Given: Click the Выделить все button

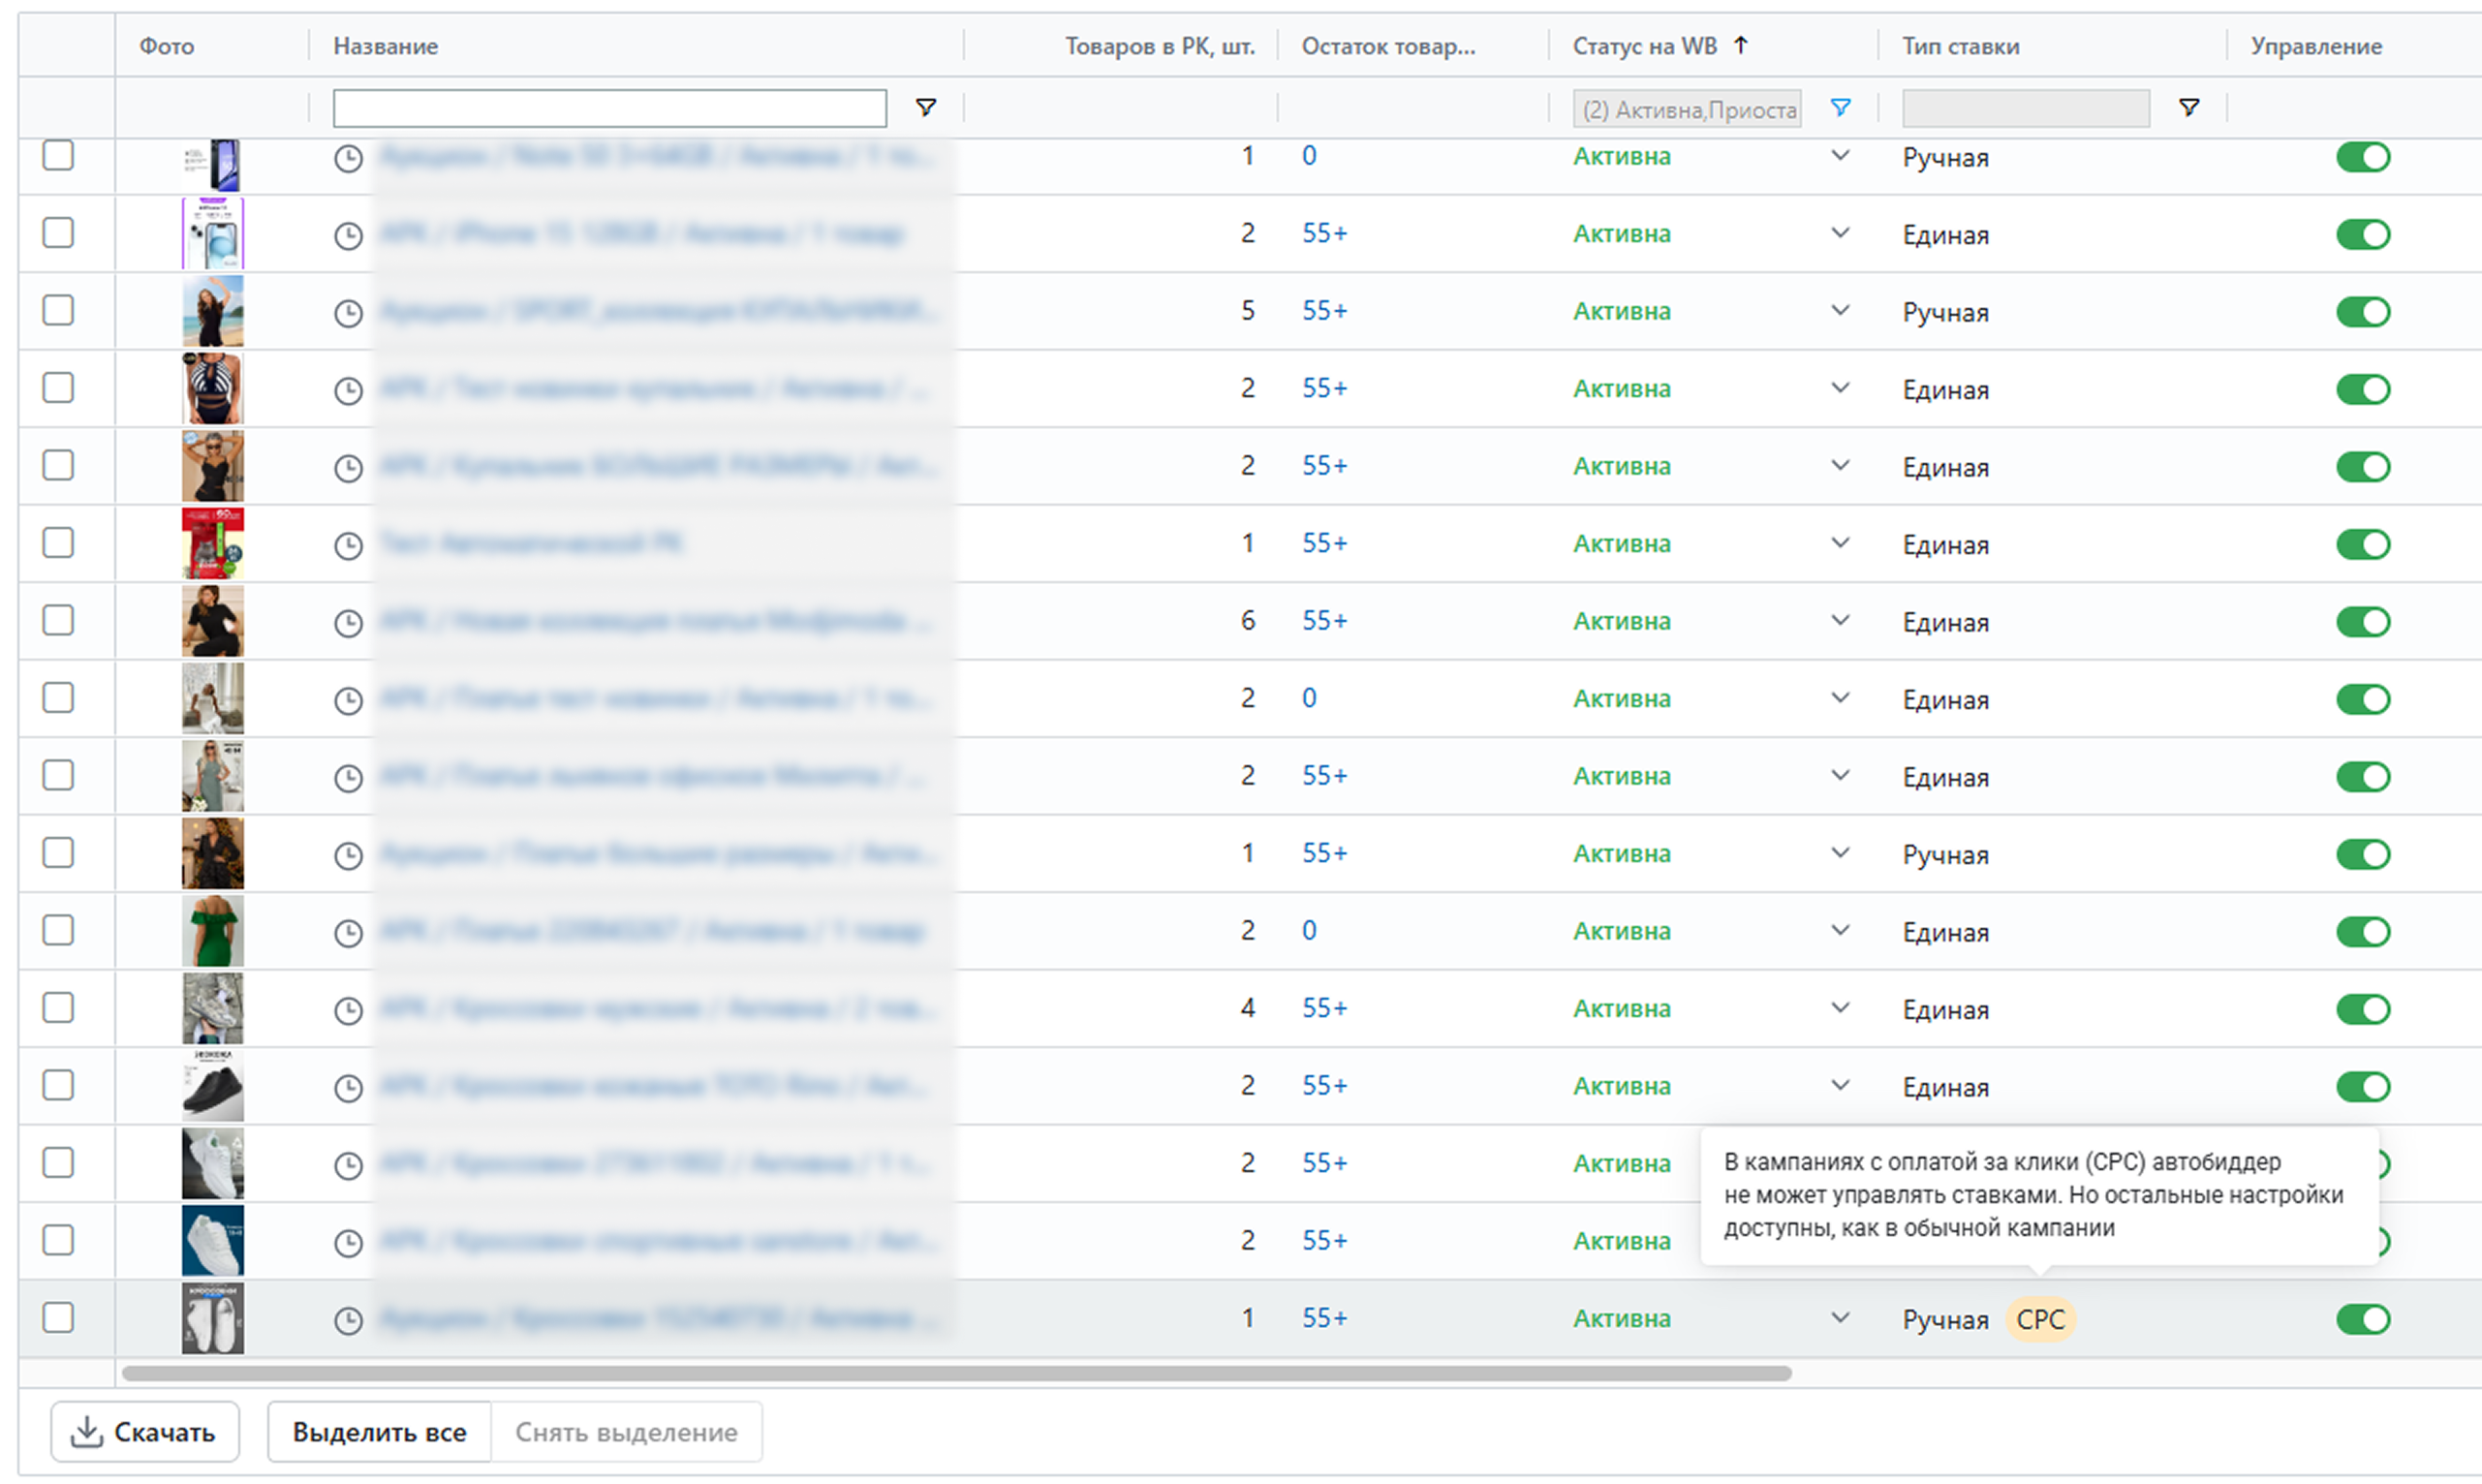Looking at the screenshot, I should [379, 1432].
